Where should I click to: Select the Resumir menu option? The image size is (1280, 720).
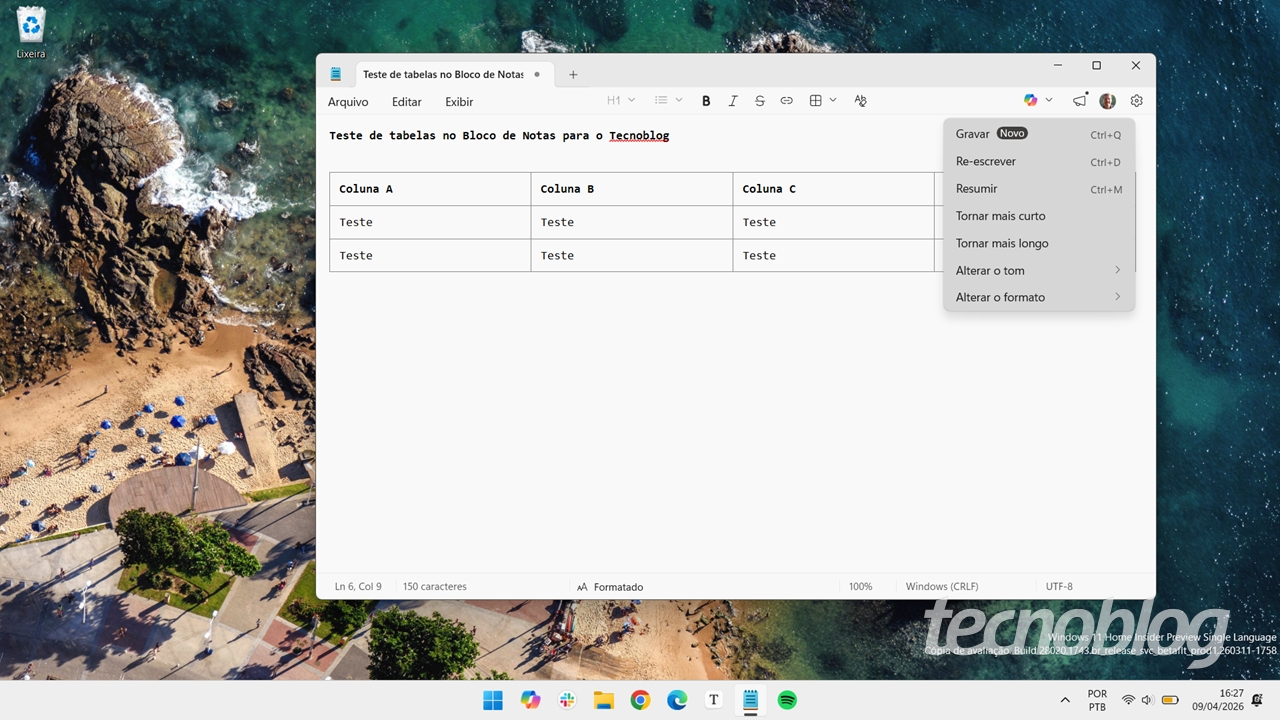point(977,188)
